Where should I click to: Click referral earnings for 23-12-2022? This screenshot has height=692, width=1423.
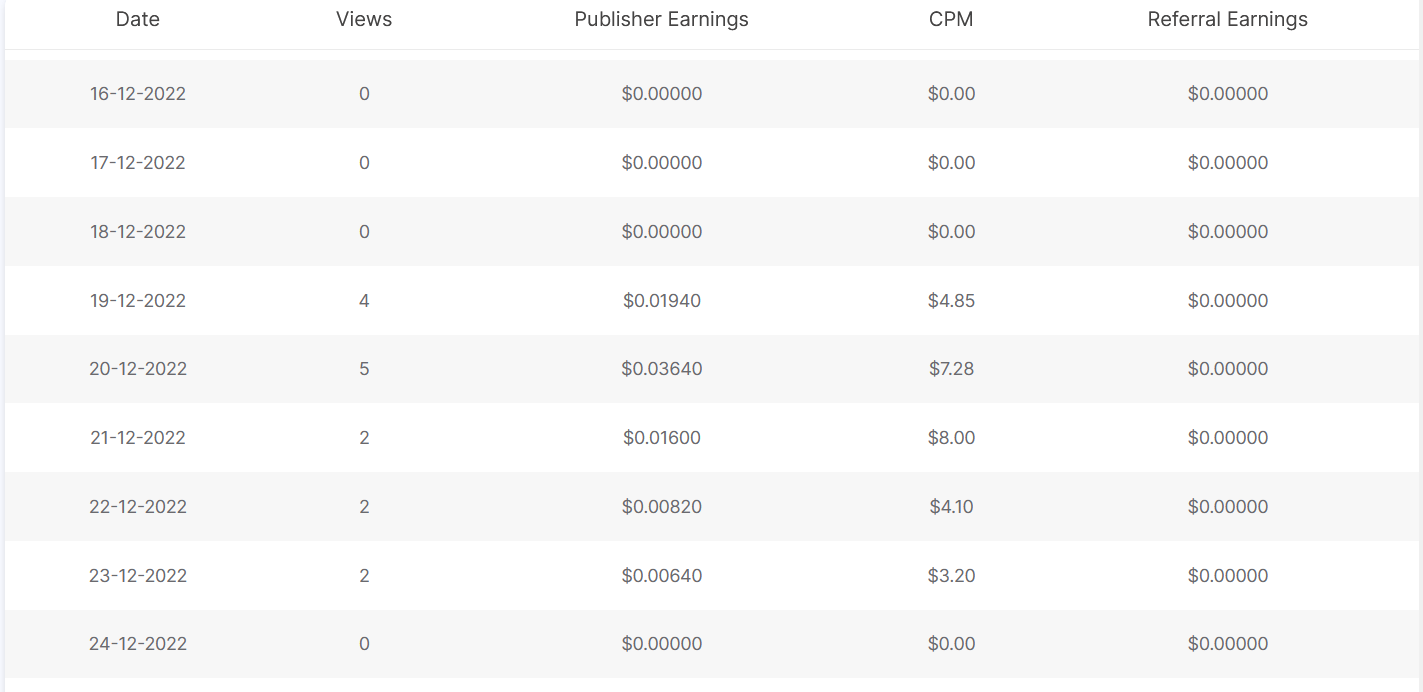(x=1228, y=576)
